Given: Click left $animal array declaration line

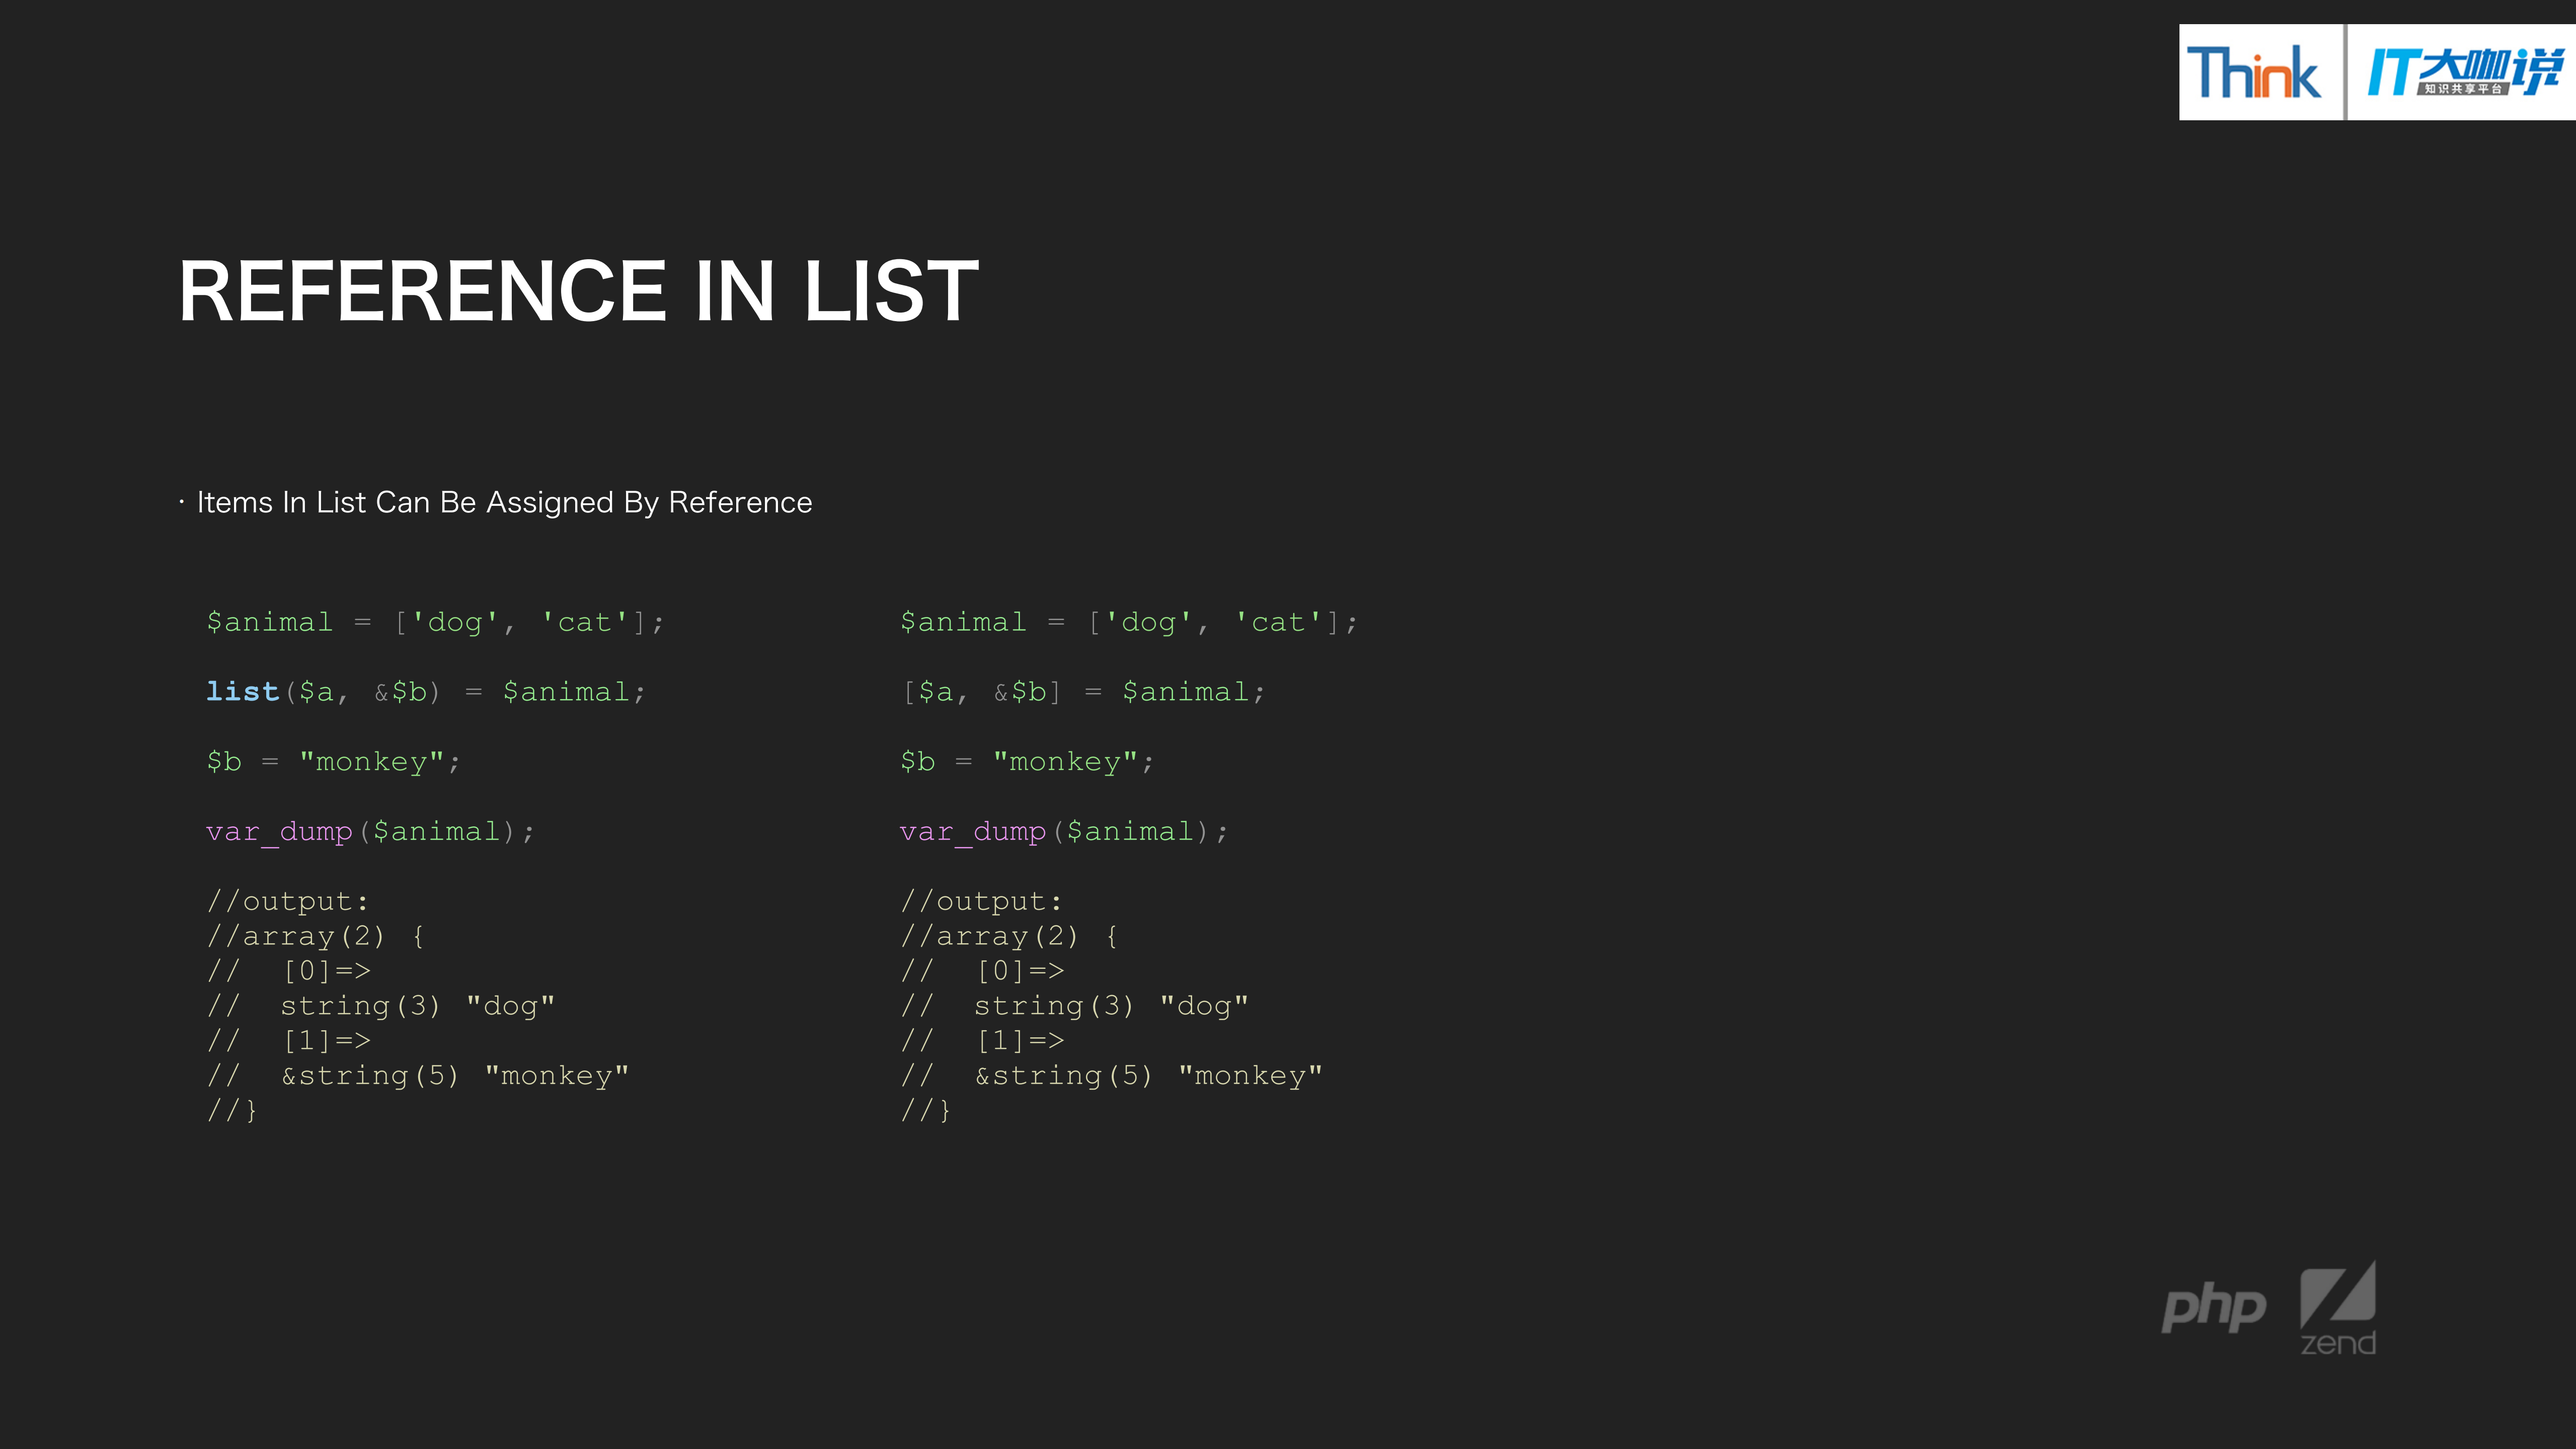Looking at the screenshot, I should click(434, 622).
